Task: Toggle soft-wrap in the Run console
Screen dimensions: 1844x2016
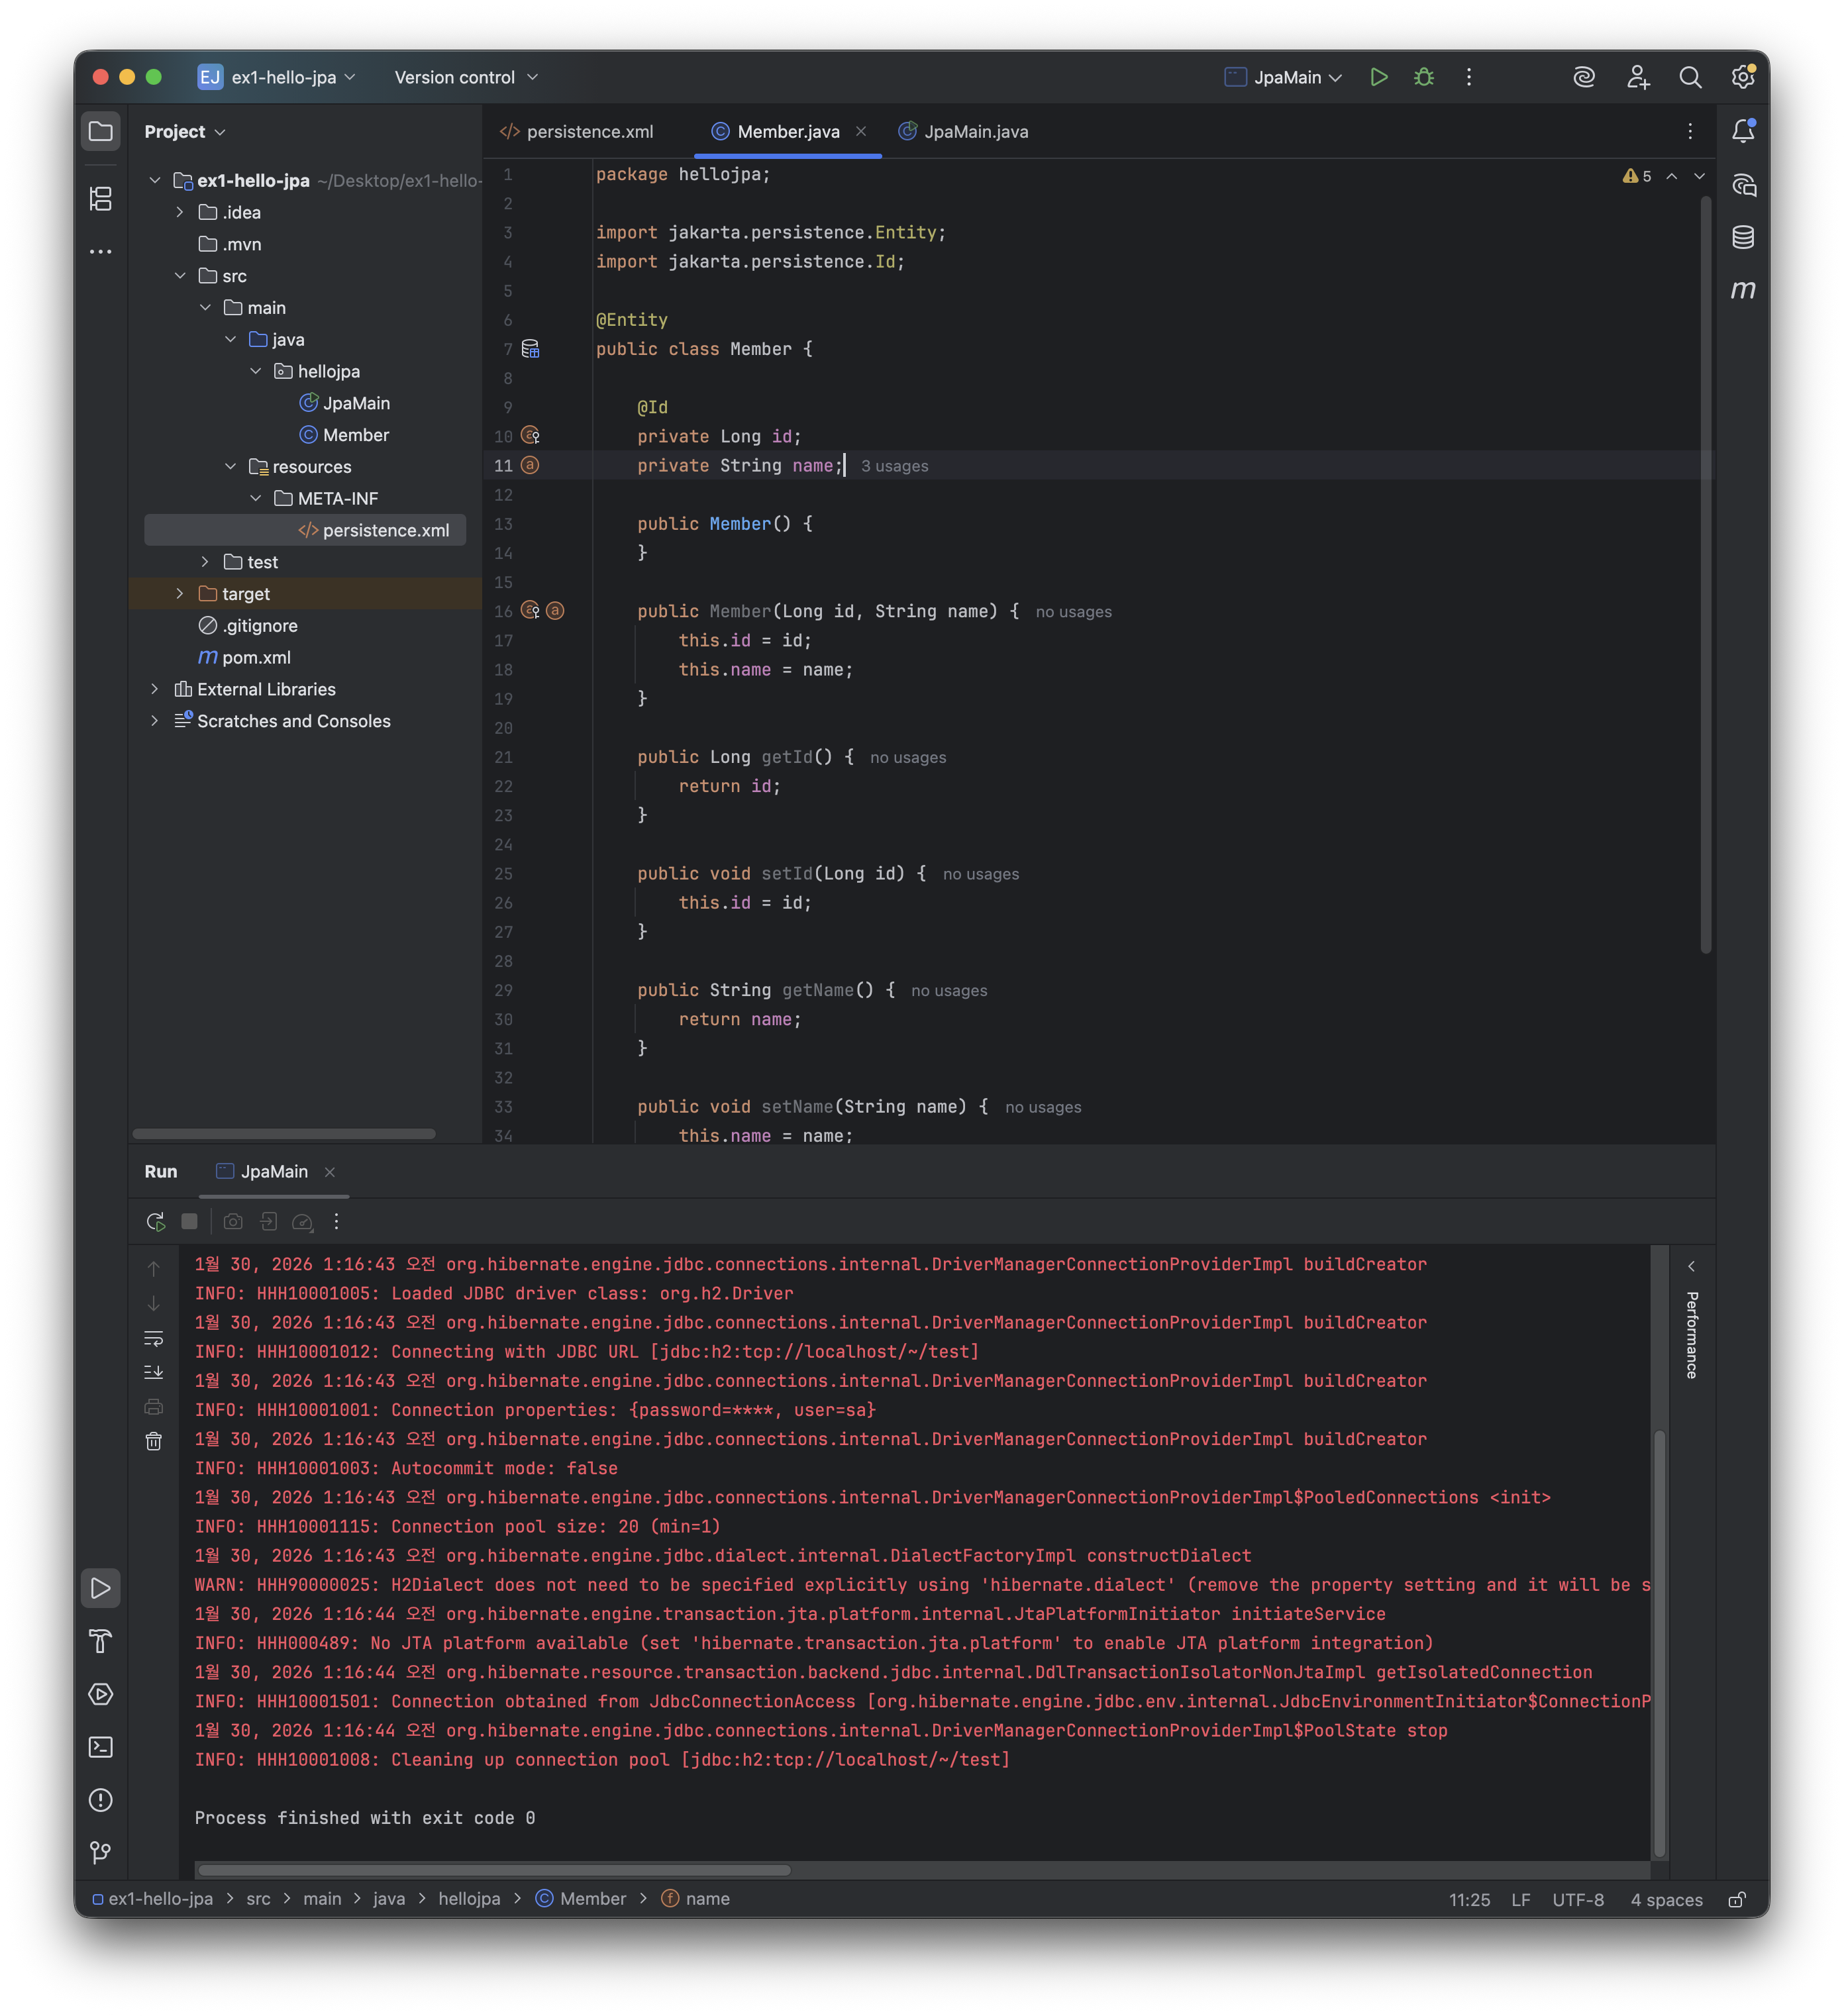Action: coord(153,1338)
